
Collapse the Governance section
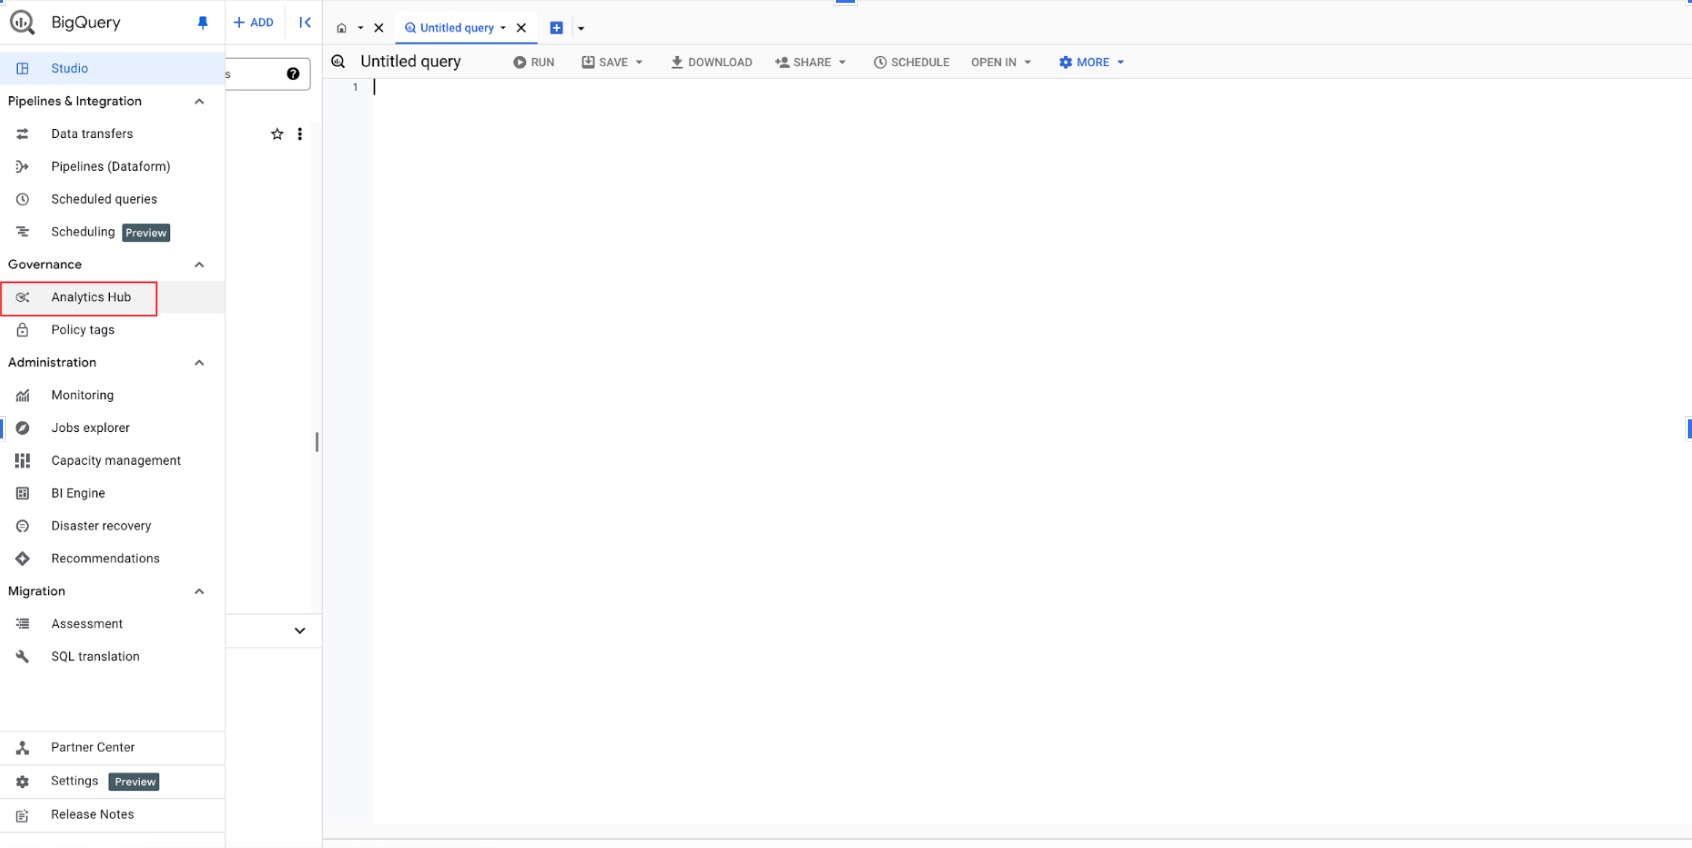199,265
